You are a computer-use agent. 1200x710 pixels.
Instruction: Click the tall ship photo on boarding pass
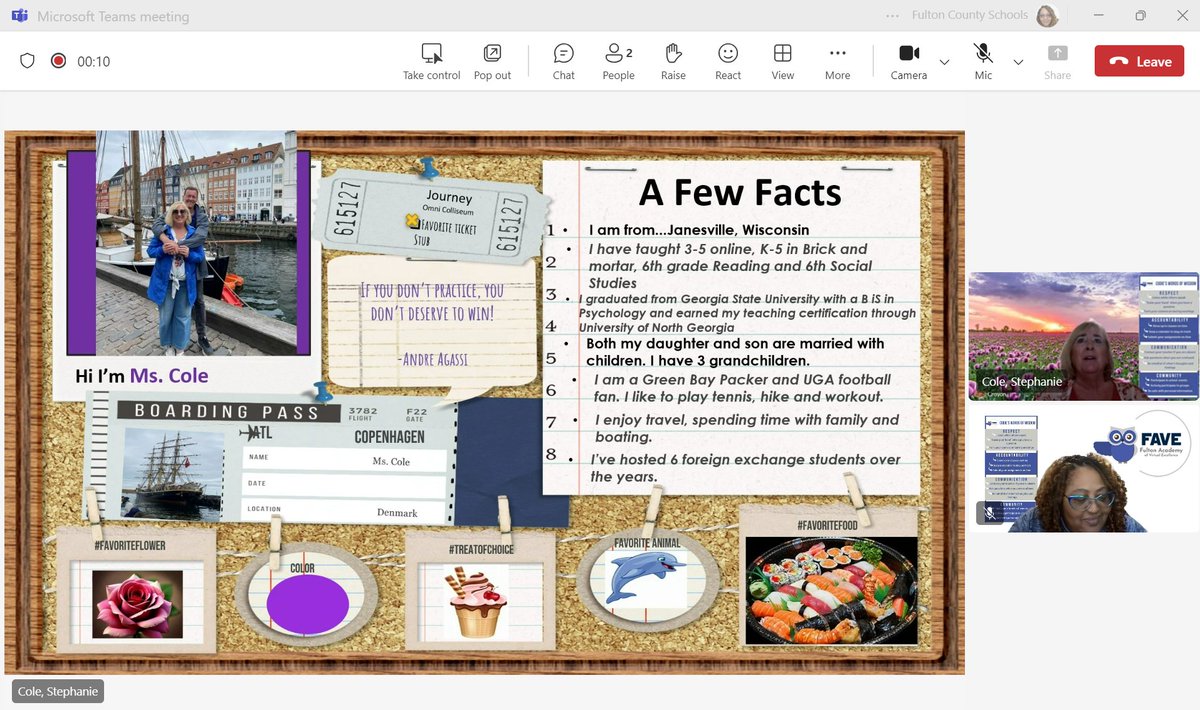click(x=172, y=475)
